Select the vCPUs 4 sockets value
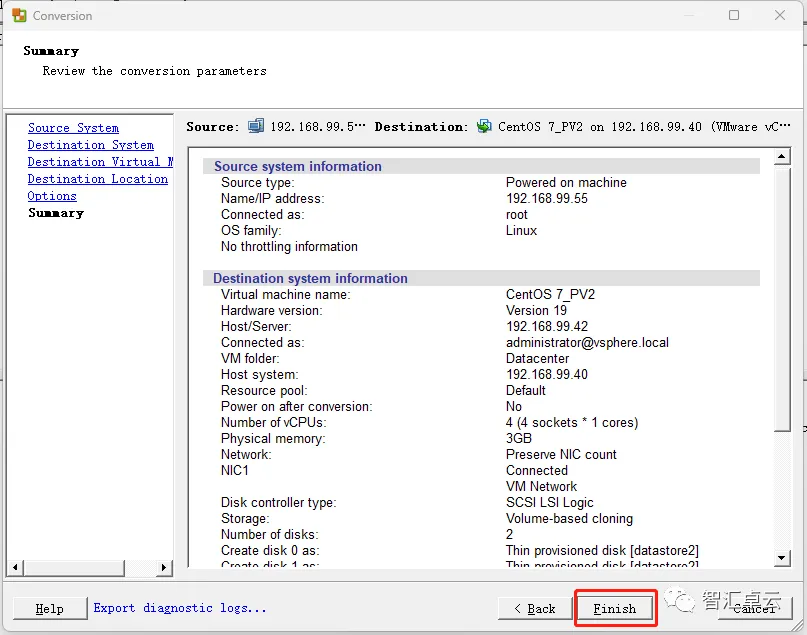 point(572,422)
